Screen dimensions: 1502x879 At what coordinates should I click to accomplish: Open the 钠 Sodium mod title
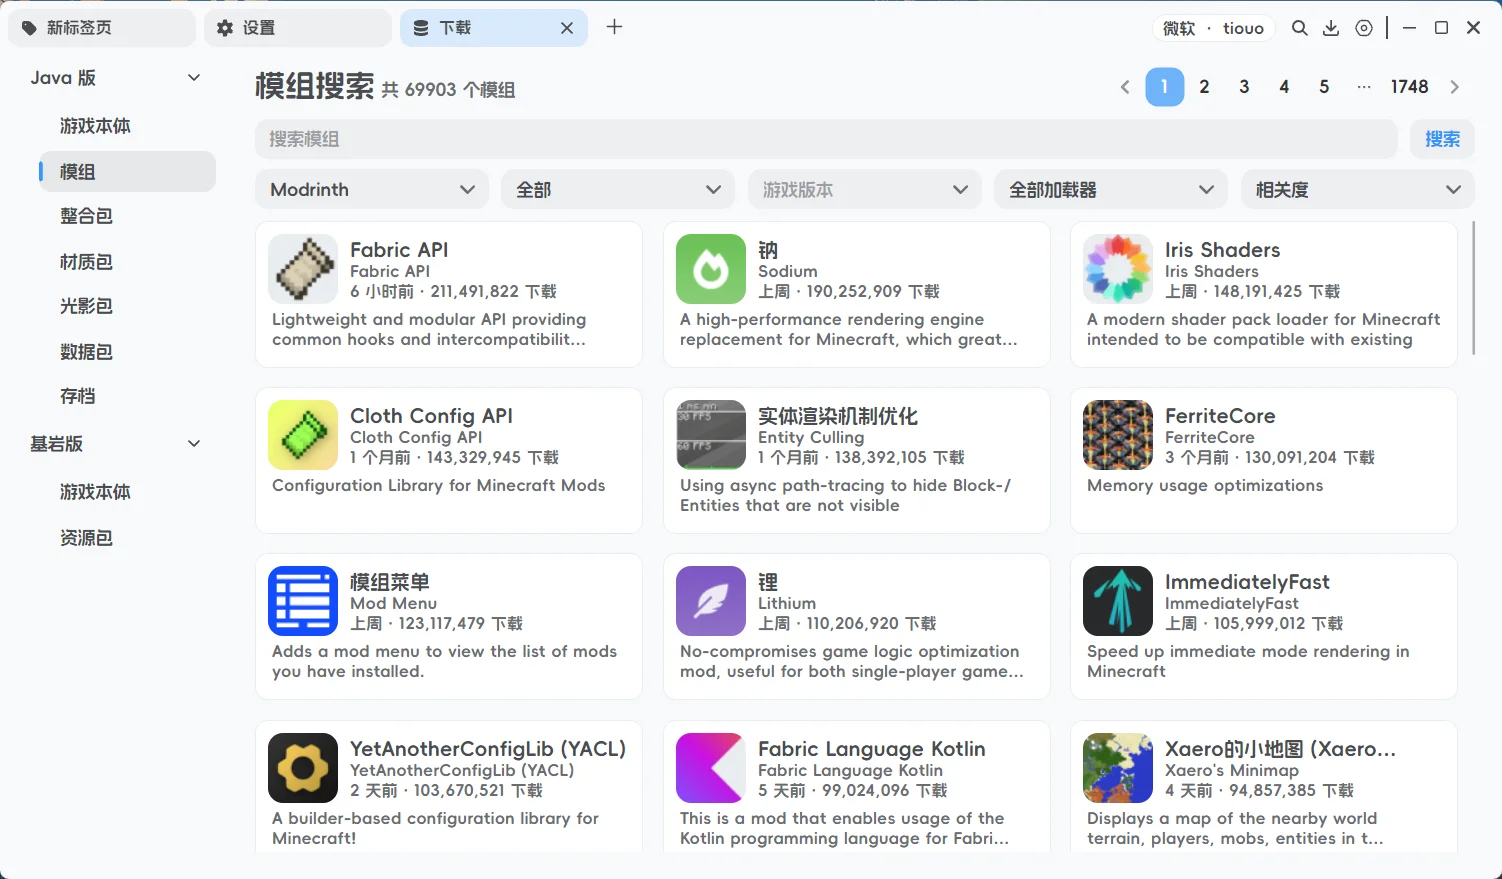point(768,250)
